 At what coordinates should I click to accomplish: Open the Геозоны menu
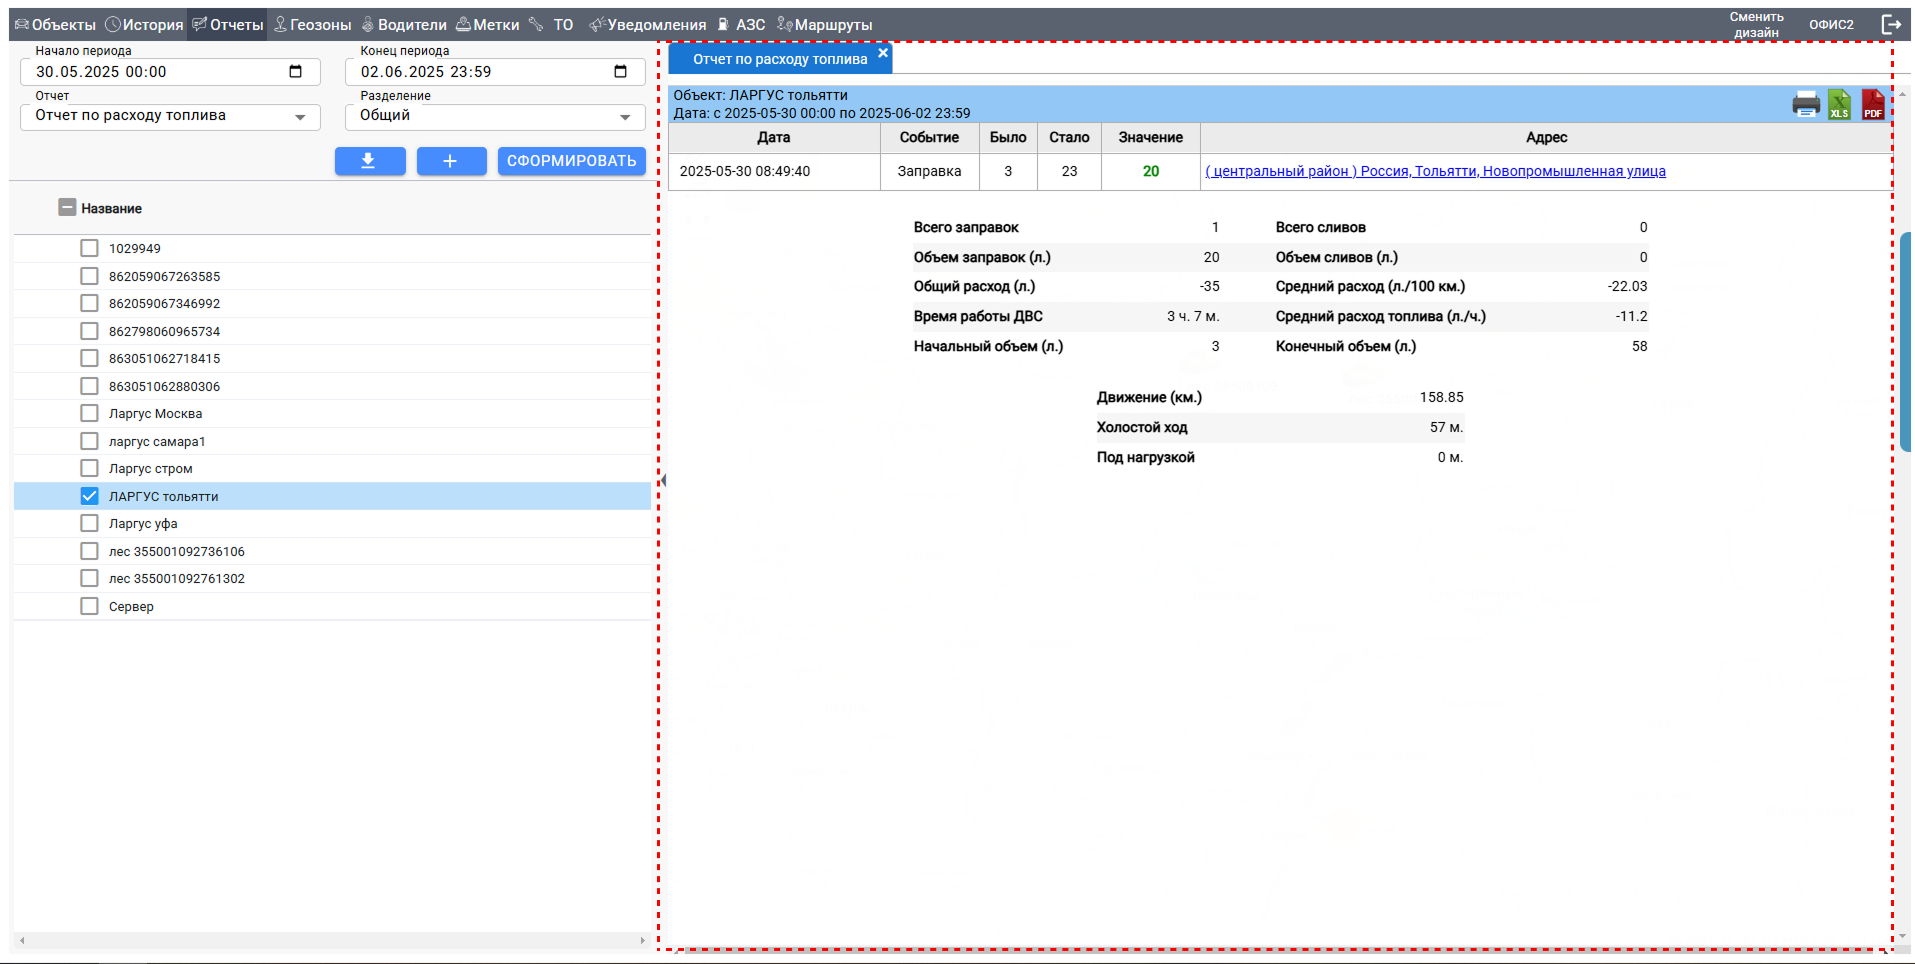[x=313, y=24]
